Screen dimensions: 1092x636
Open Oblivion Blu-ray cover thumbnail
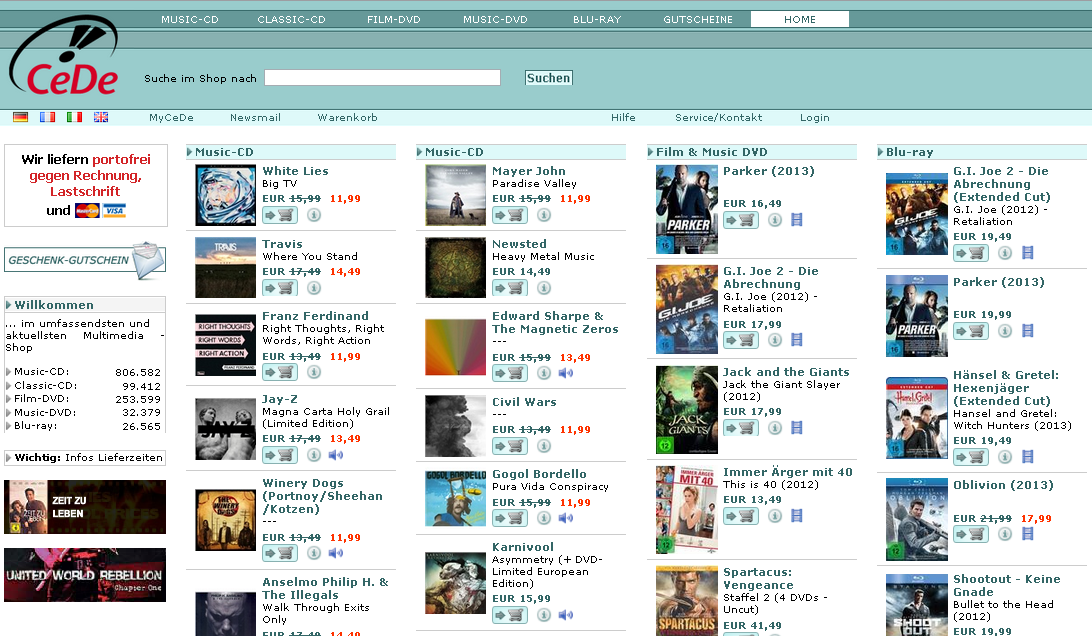[916, 519]
